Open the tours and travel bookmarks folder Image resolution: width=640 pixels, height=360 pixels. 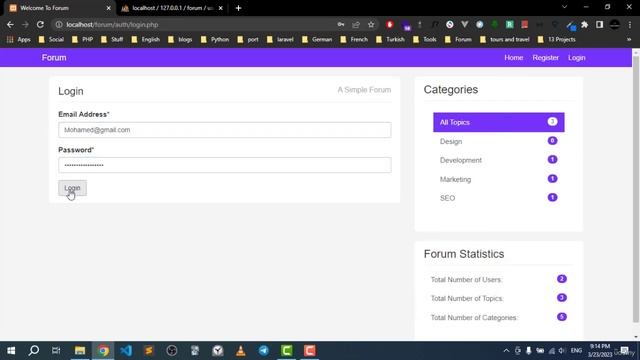[504, 40]
